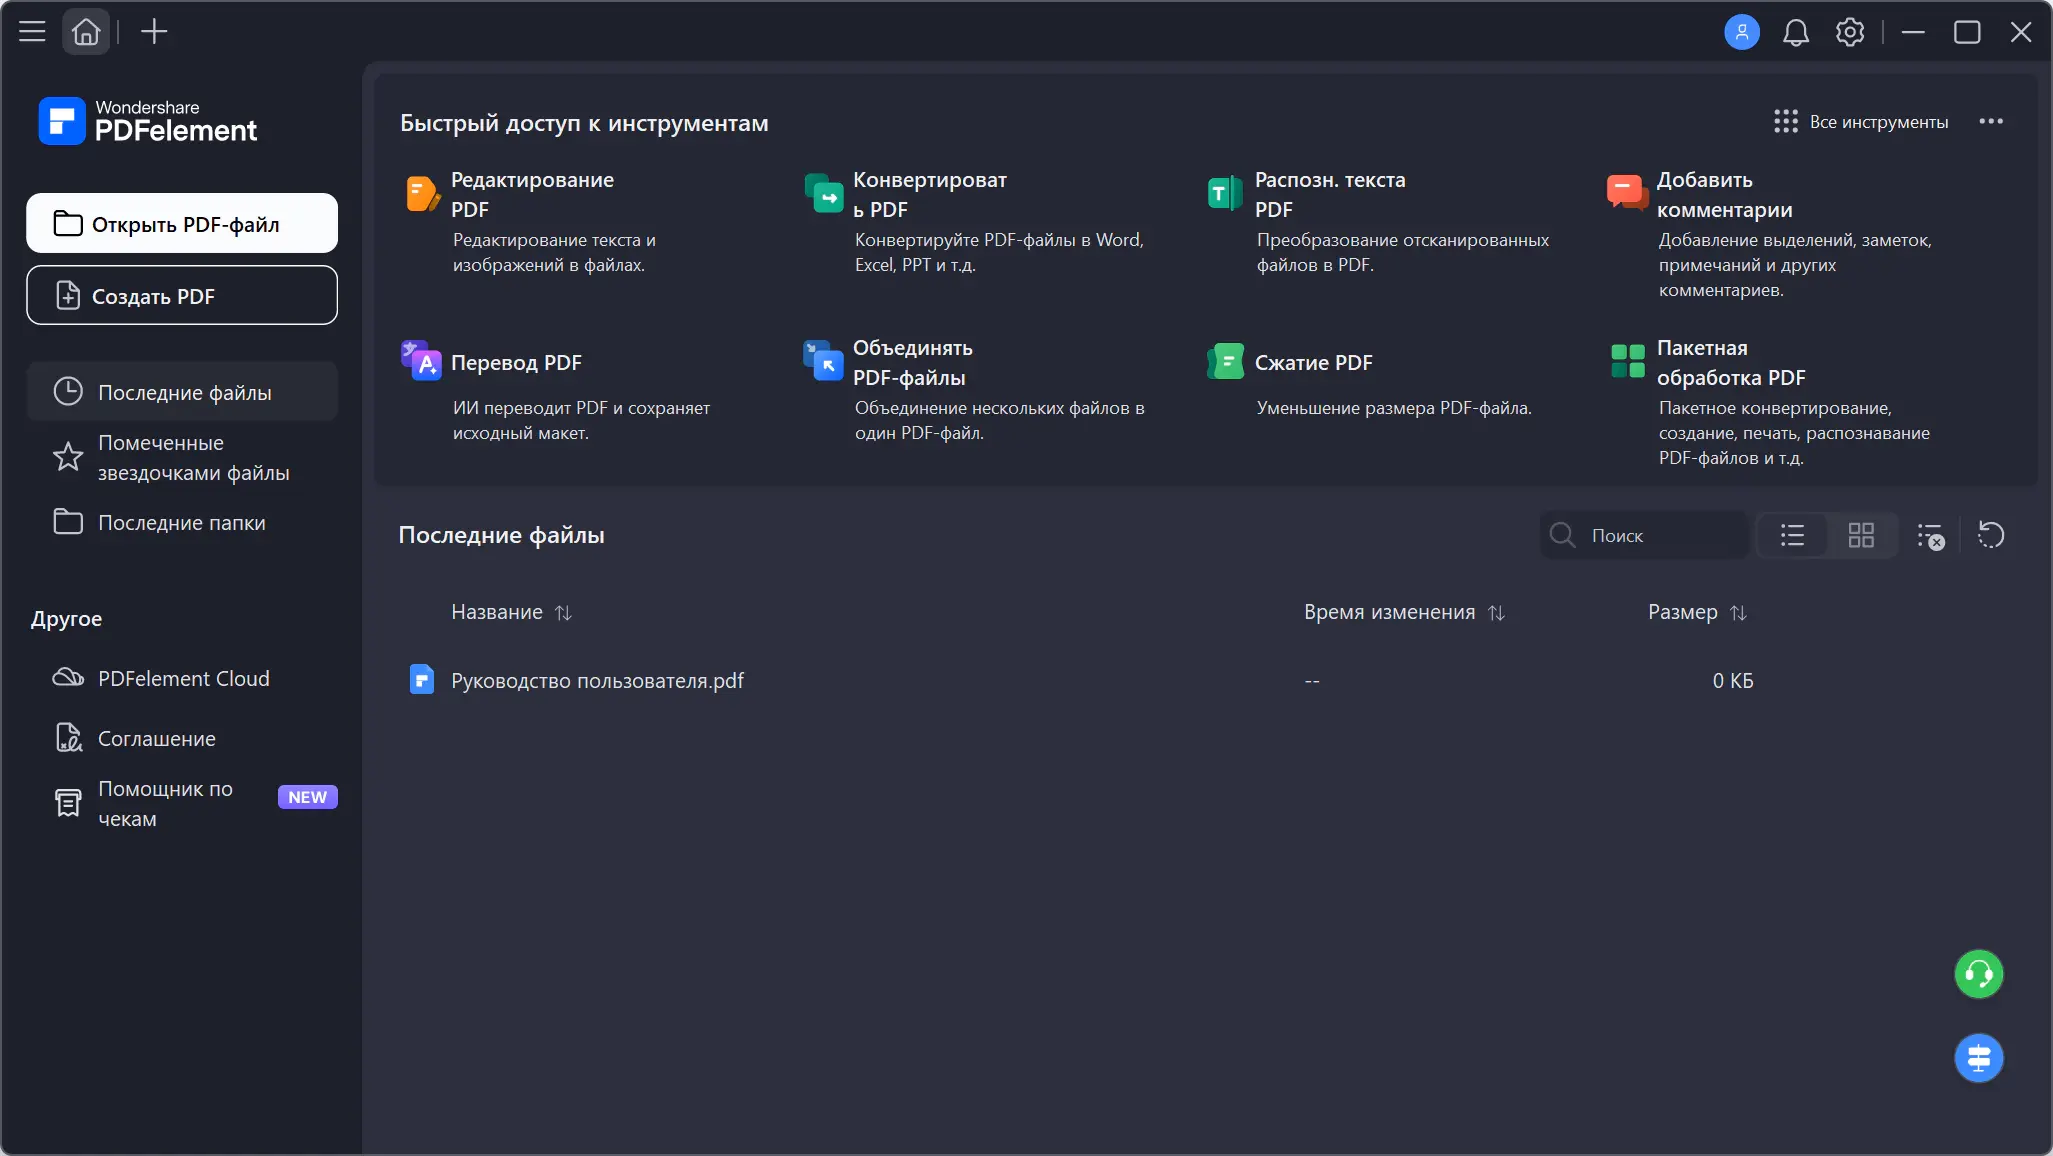
Task: Open the Translate PDF tool icon
Action: pyautogui.click(x=422, y=361)
